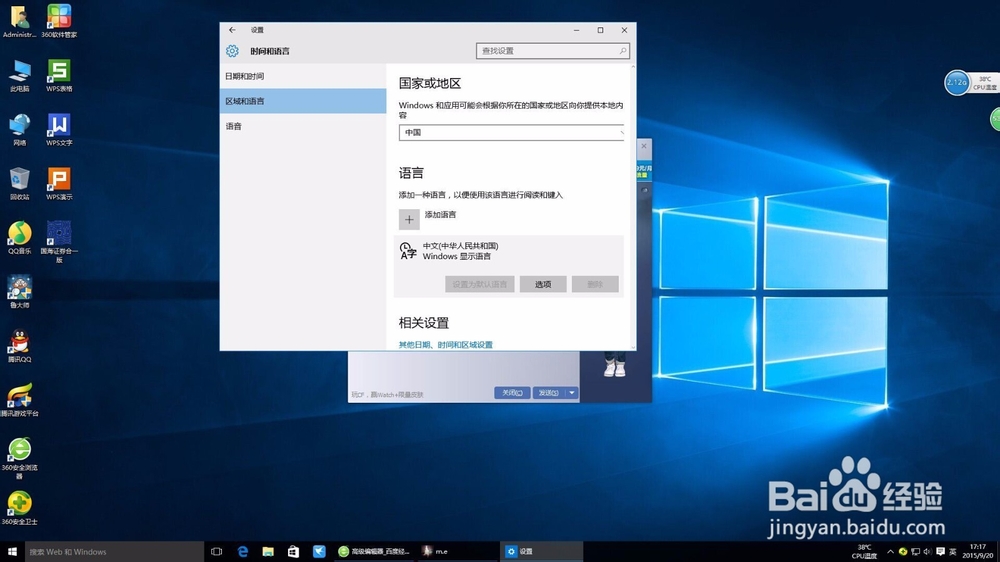Screen dimensions: 1000x562
Task: Open File Explorer from the taskbar
Action: coord(268,551)
